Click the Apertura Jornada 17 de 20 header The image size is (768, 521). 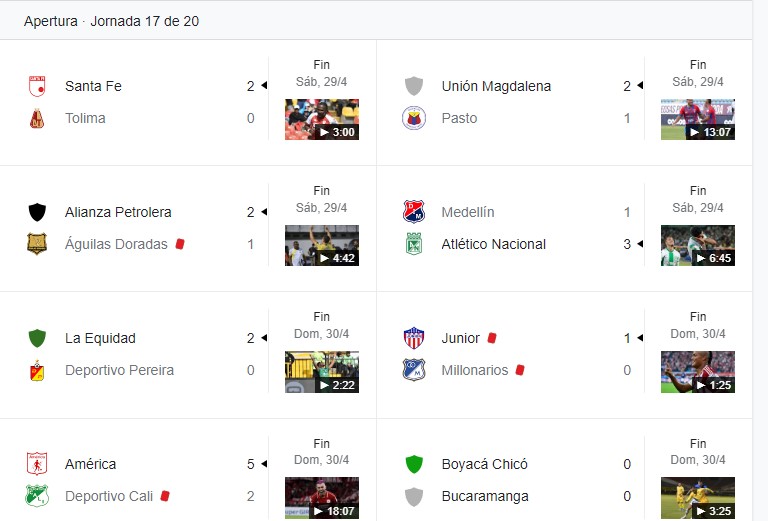coord(112,22)
